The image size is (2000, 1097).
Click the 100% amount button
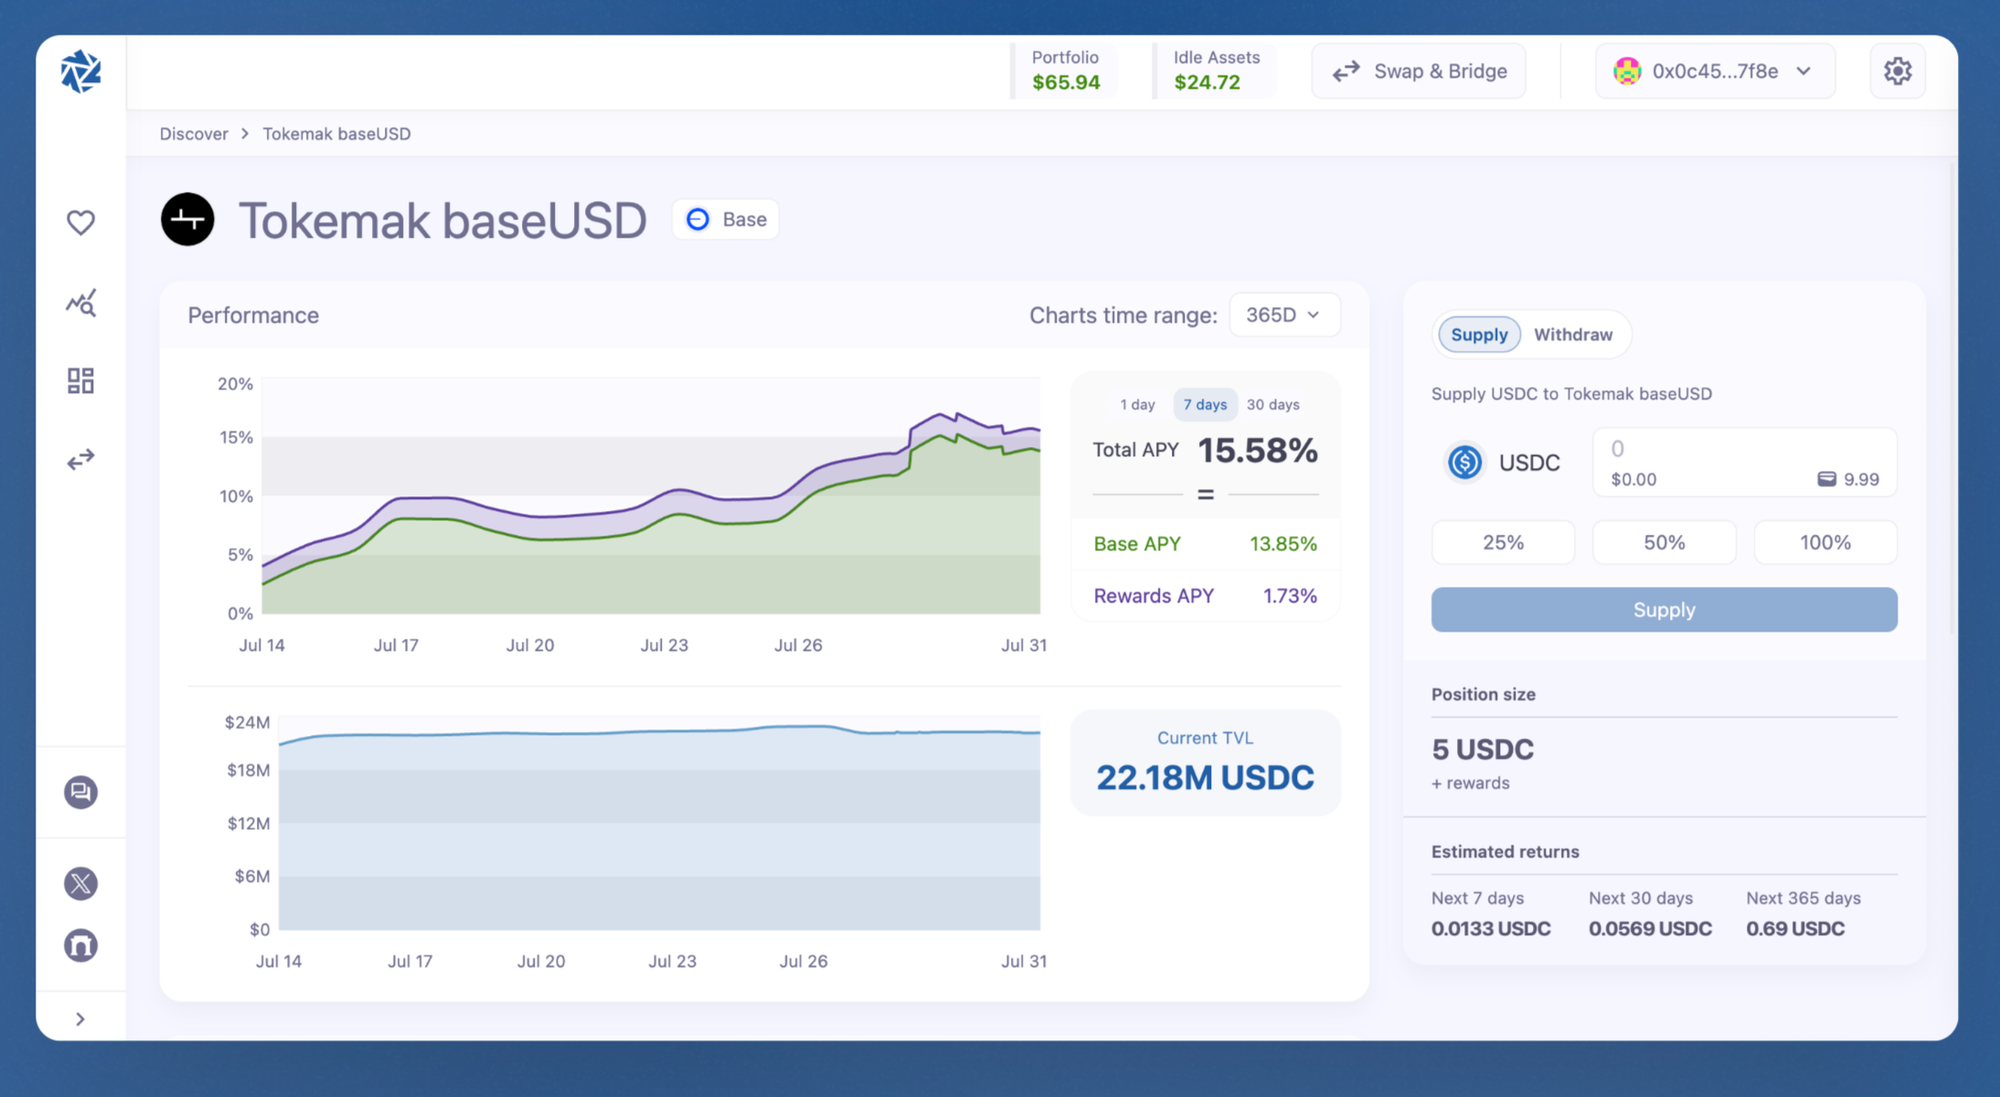pos(1825,542)
